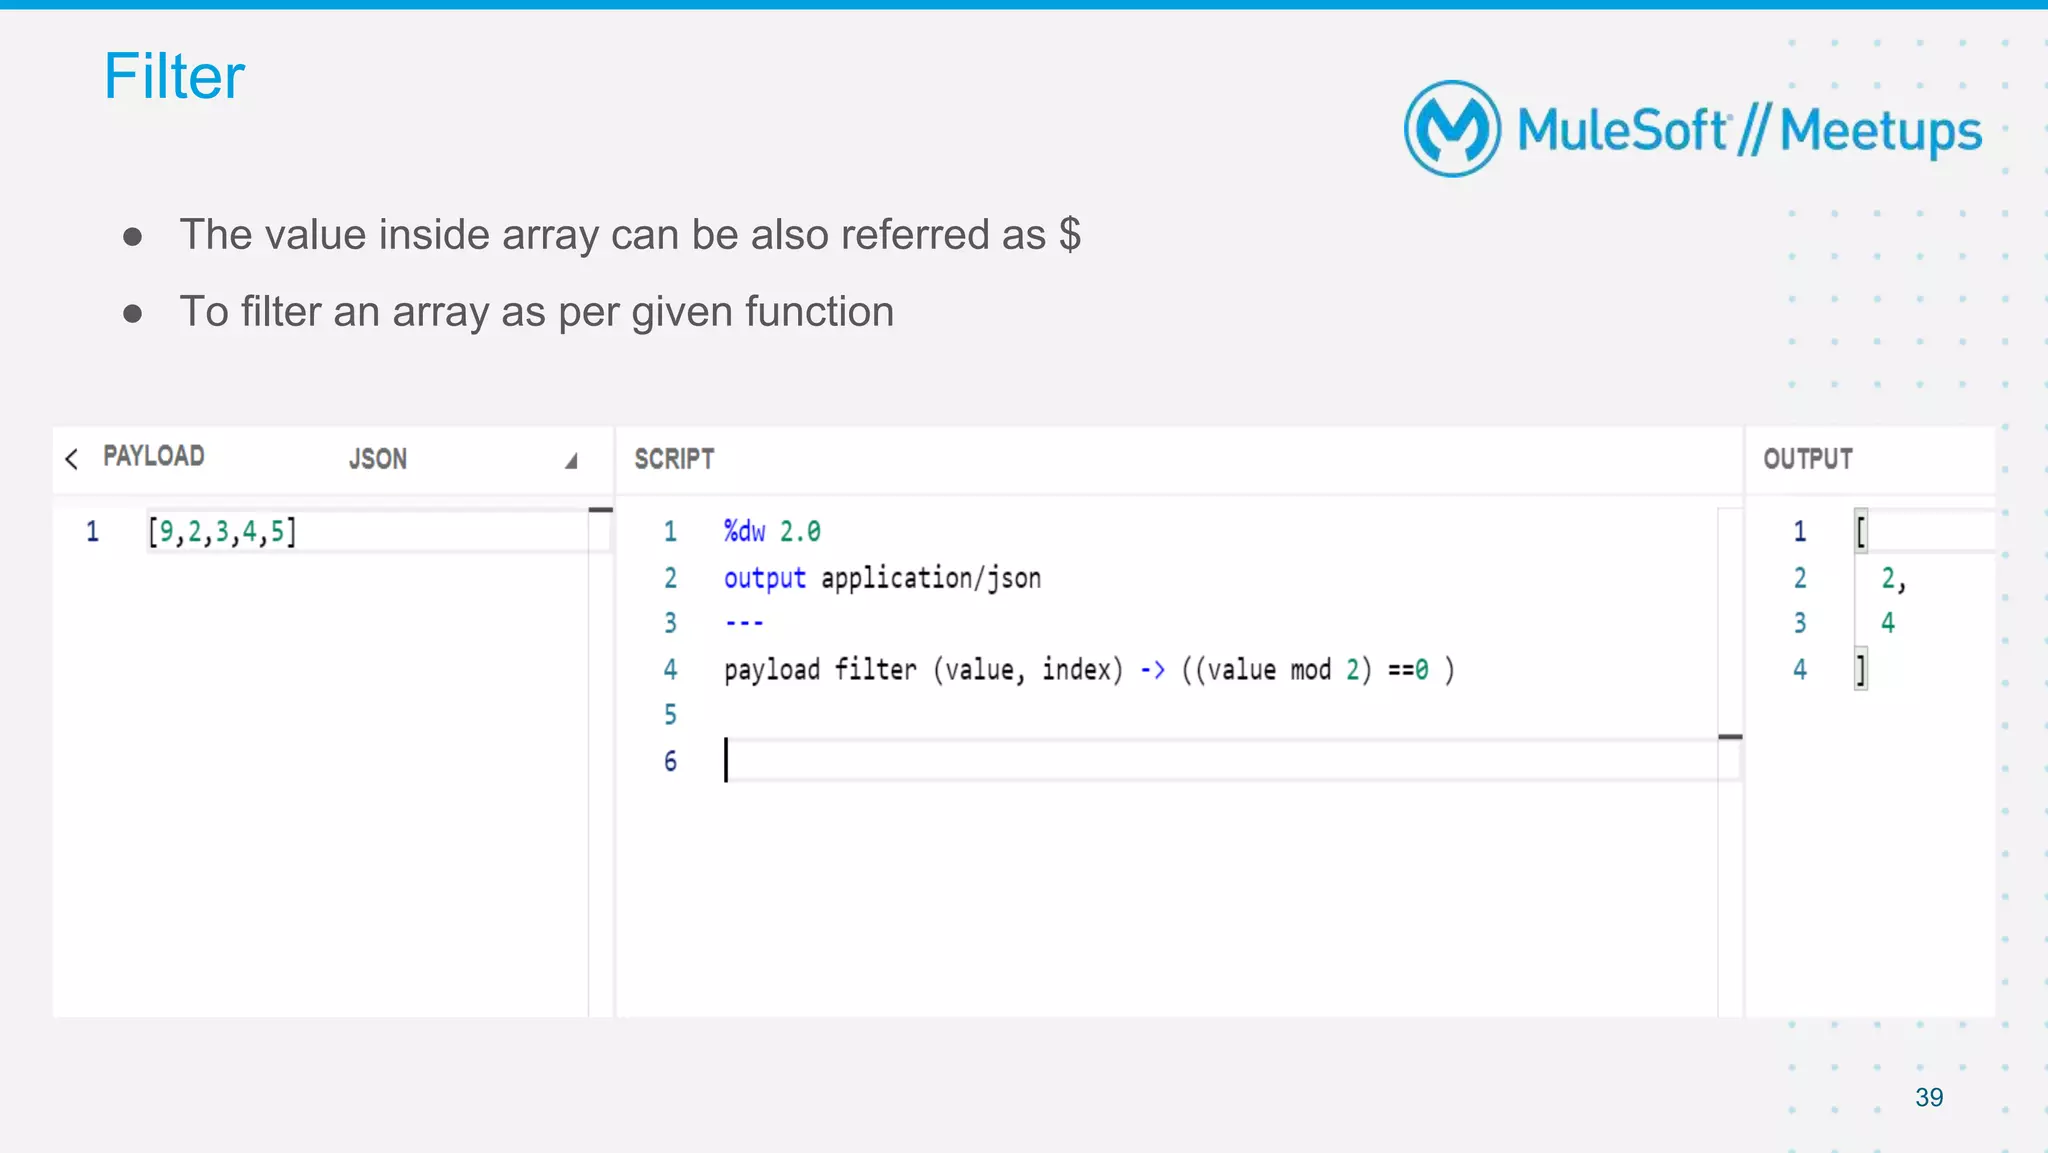This screenshot has width=2048, height=1153.
Task: Click the bullet about $ reference
Action: click(x=630, y=235)
